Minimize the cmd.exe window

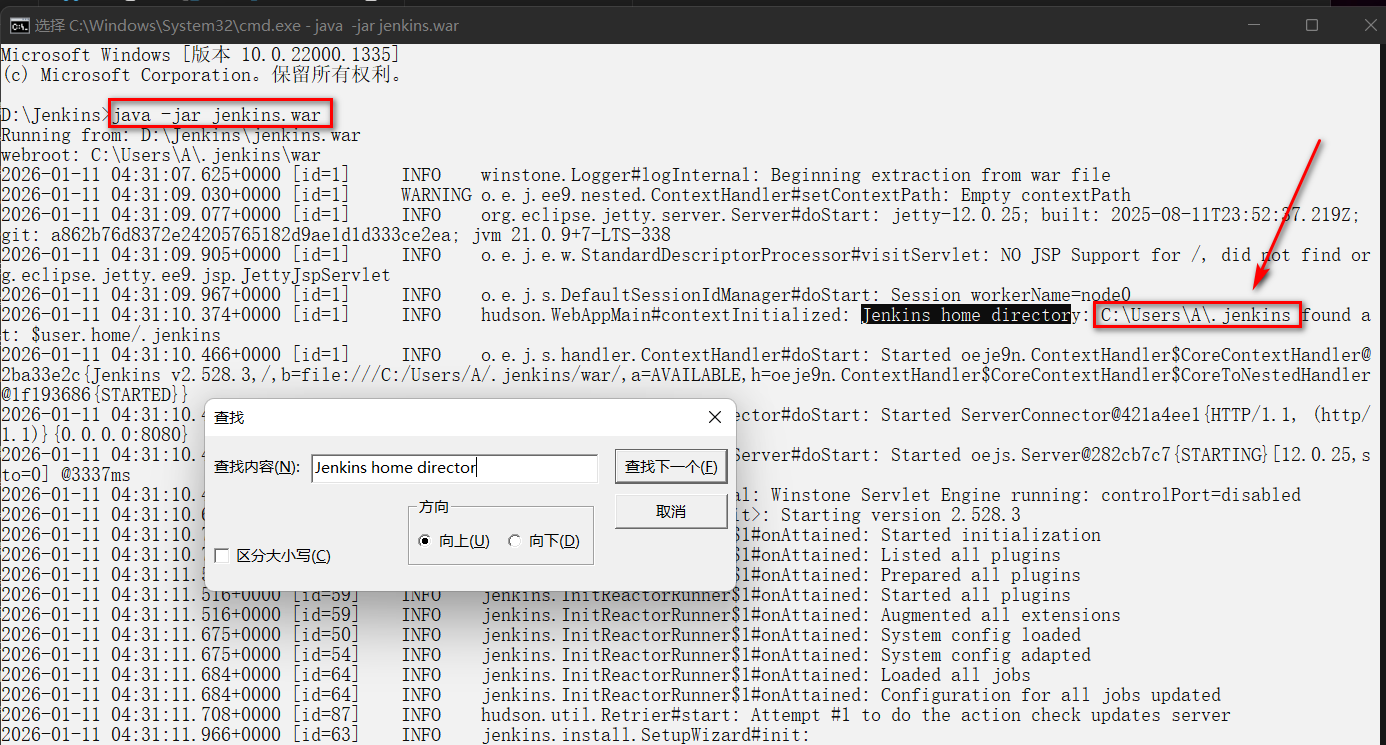[1253, 25]
